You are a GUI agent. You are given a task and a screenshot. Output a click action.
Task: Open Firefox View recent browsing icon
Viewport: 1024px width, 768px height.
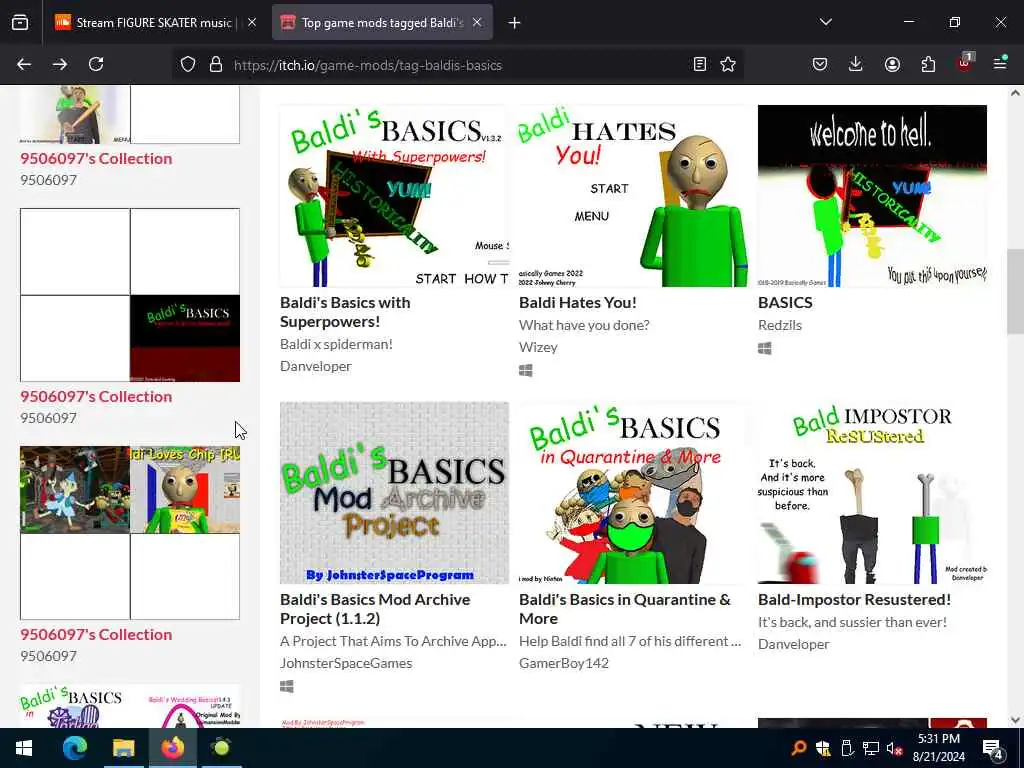20,23
